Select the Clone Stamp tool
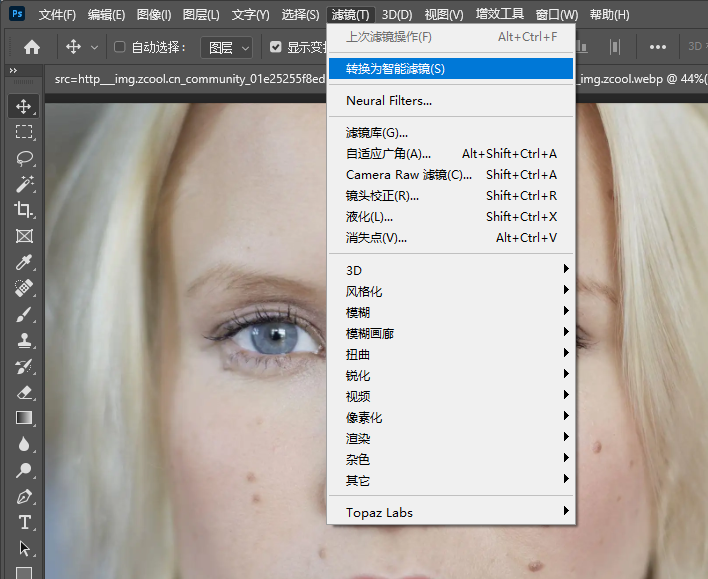The image size is (708, 579). [25, 340]
